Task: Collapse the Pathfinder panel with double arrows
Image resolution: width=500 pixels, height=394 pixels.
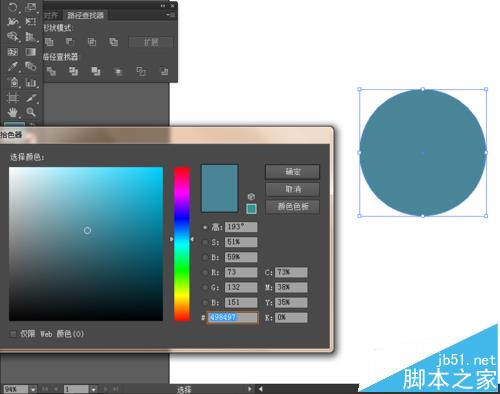Action: [163, 6]
